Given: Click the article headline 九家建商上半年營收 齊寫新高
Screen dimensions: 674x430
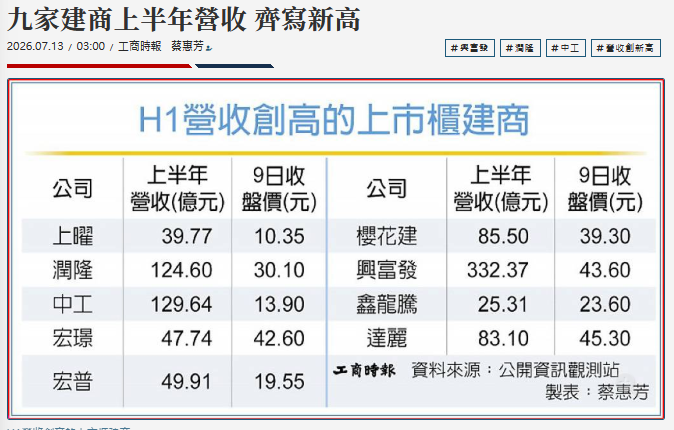Looking at the screenshot, I should [184, 19].
